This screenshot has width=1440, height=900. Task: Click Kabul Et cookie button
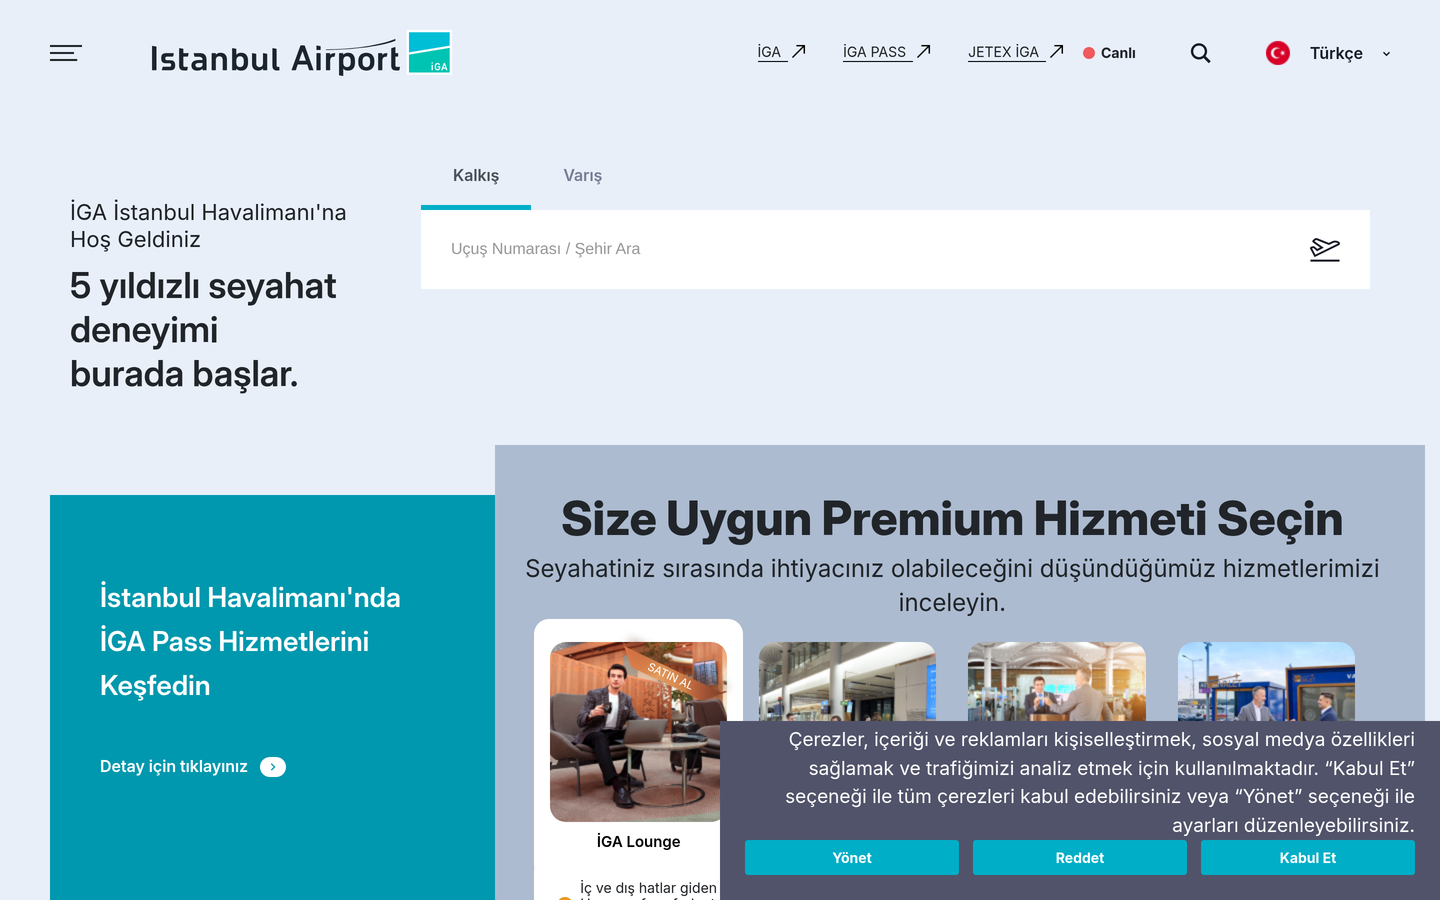tap(1308, 858)
